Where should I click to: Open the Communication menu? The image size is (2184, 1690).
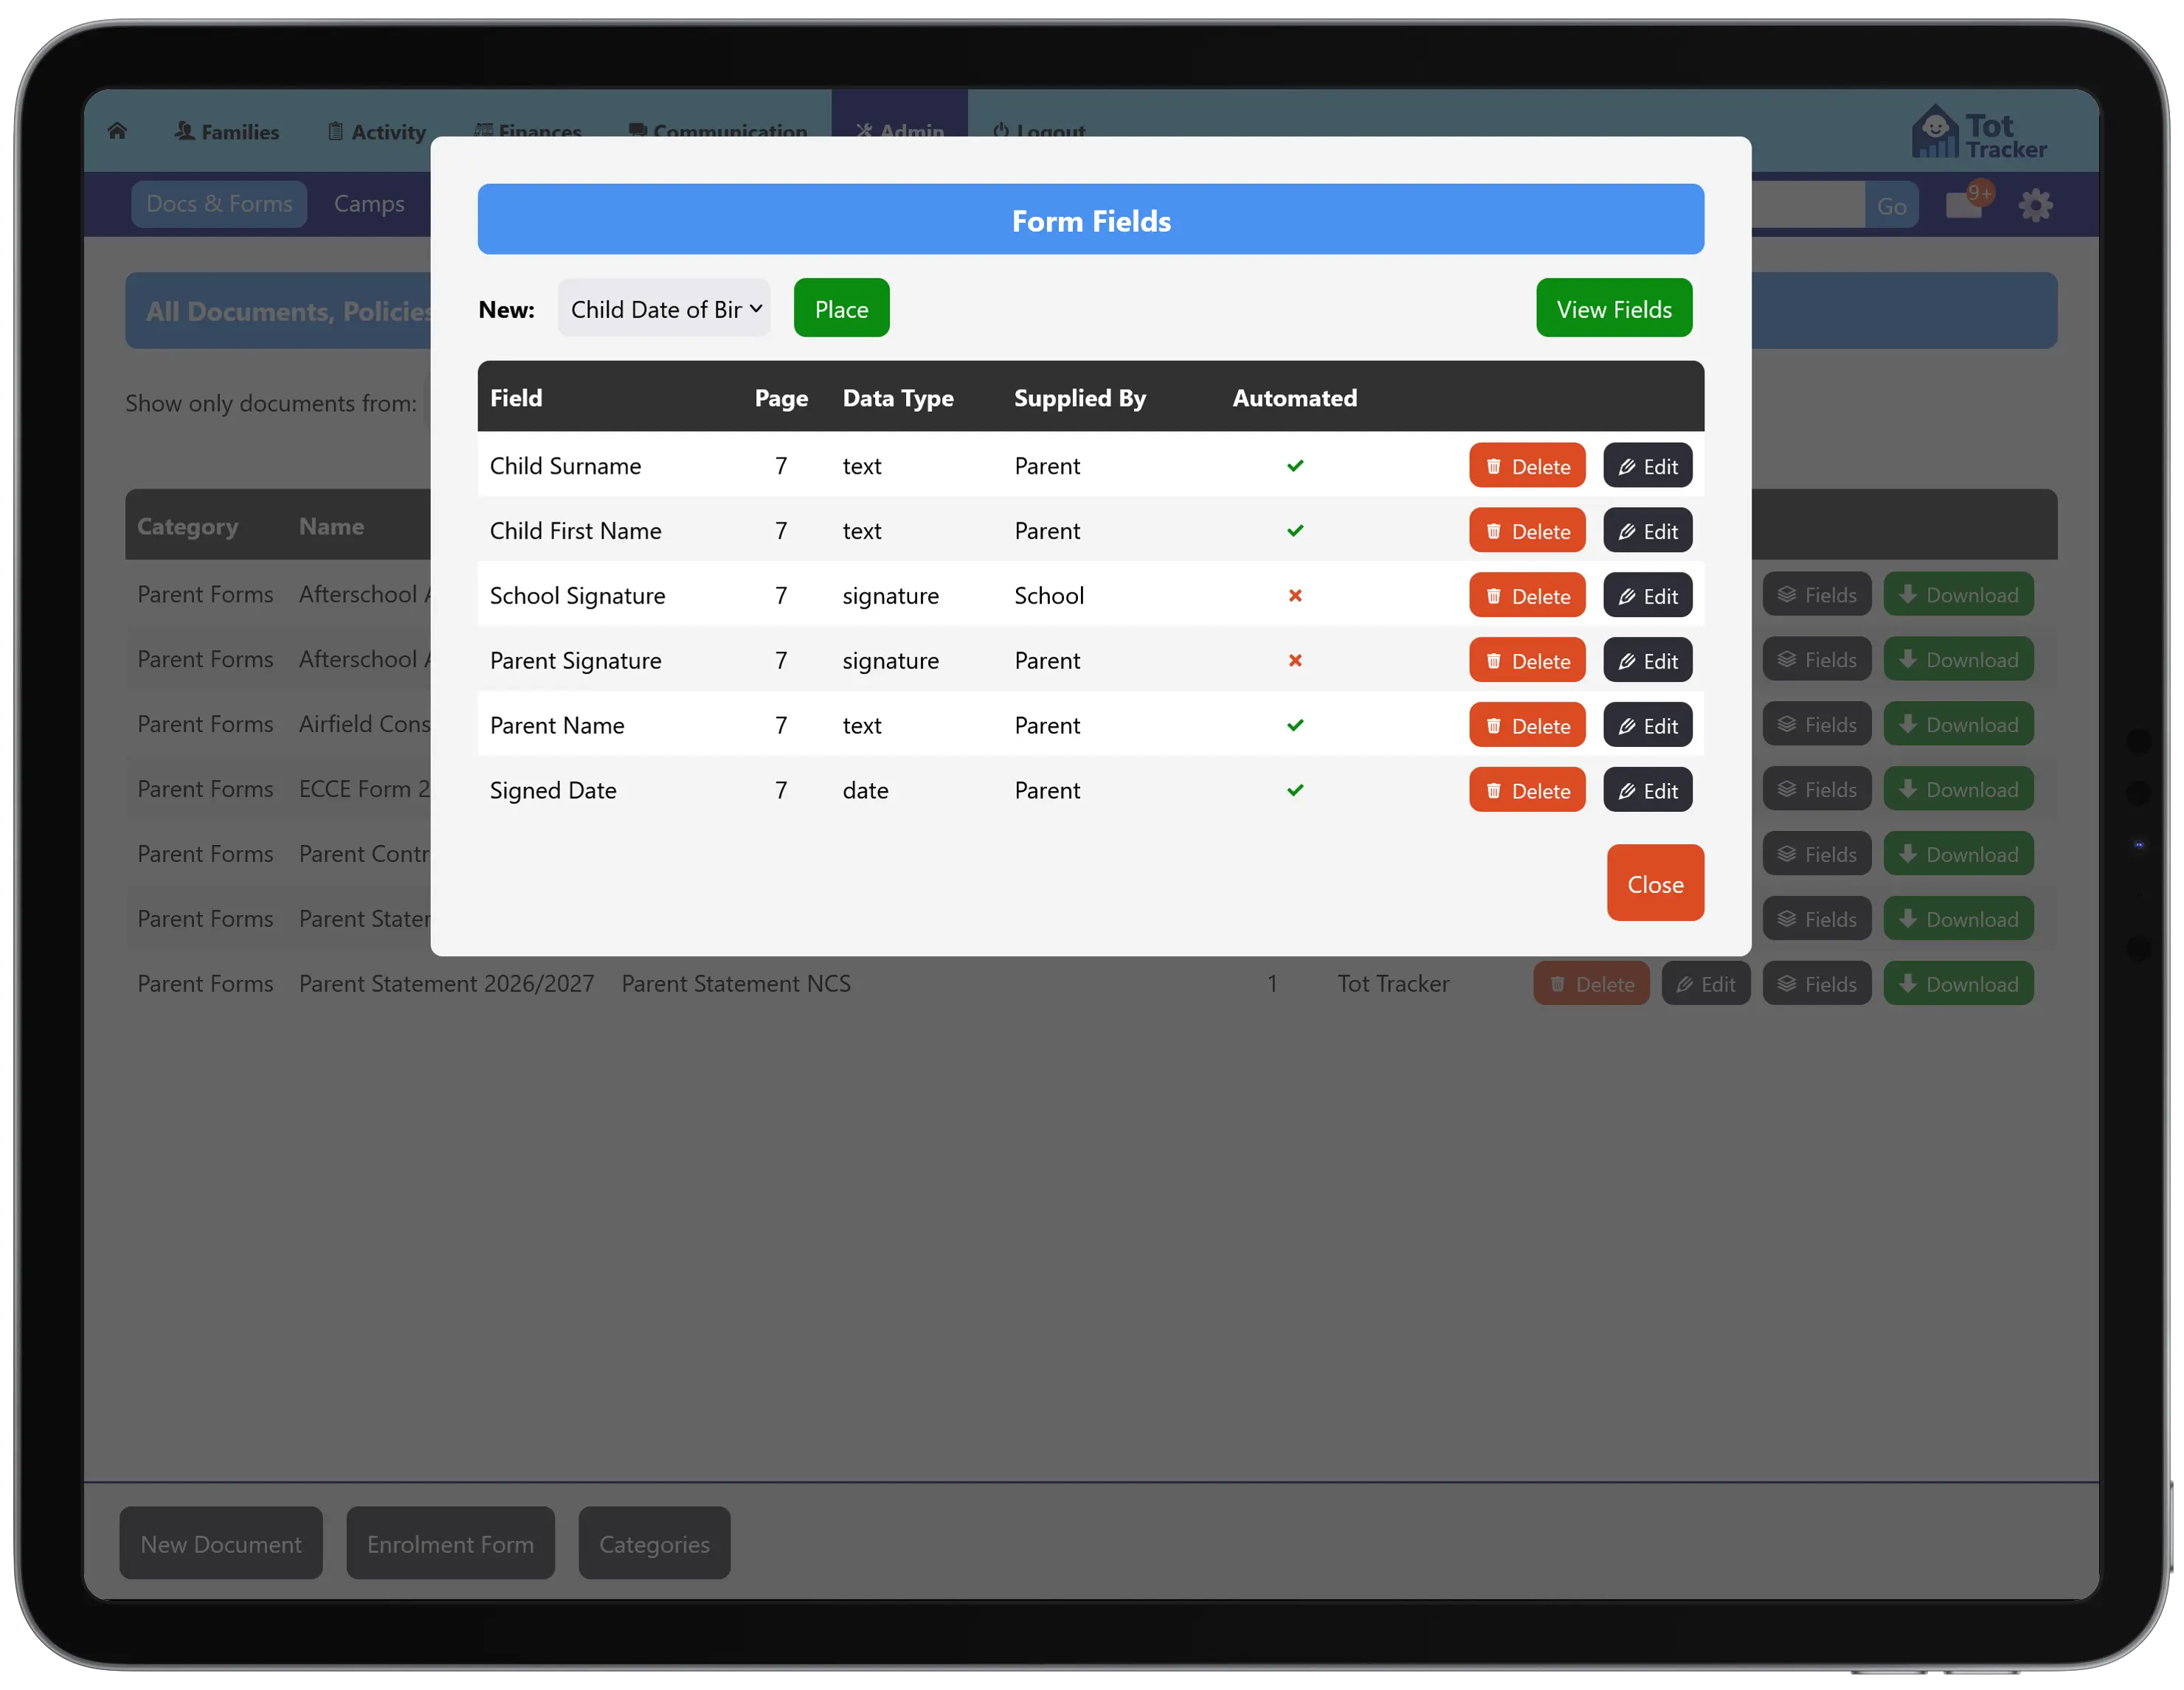[717, 130]
